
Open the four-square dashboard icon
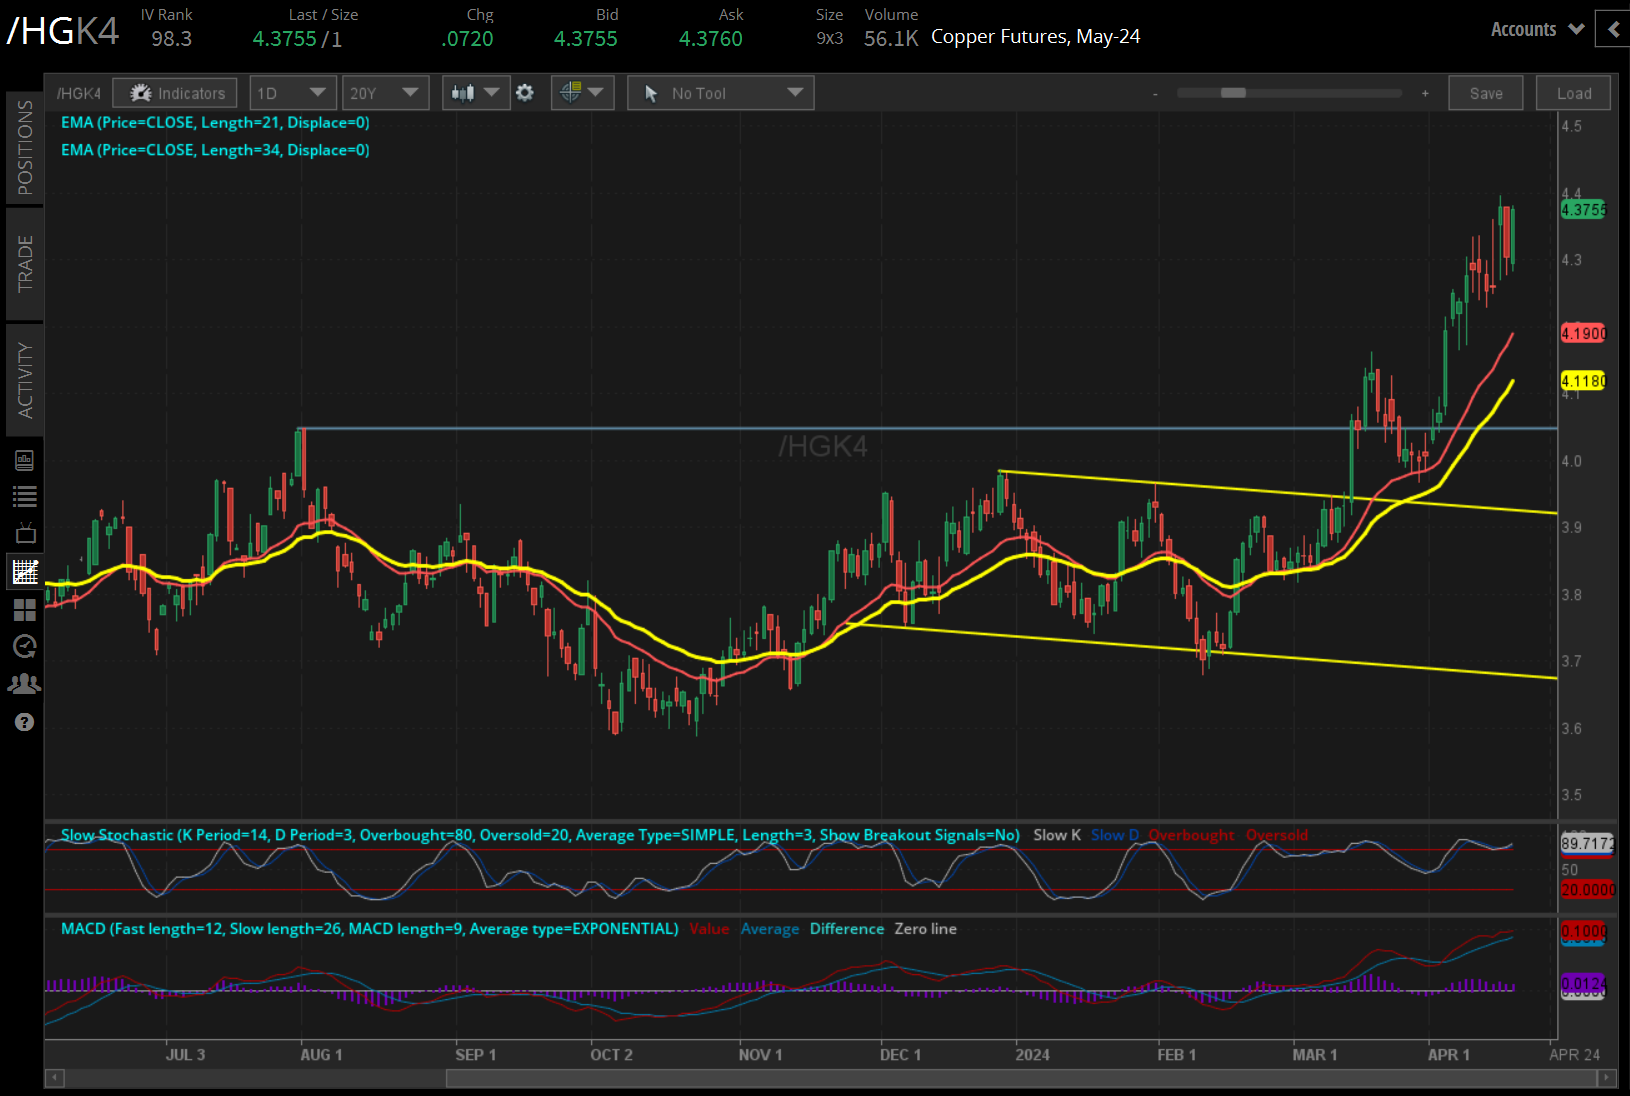pos(25,609)
